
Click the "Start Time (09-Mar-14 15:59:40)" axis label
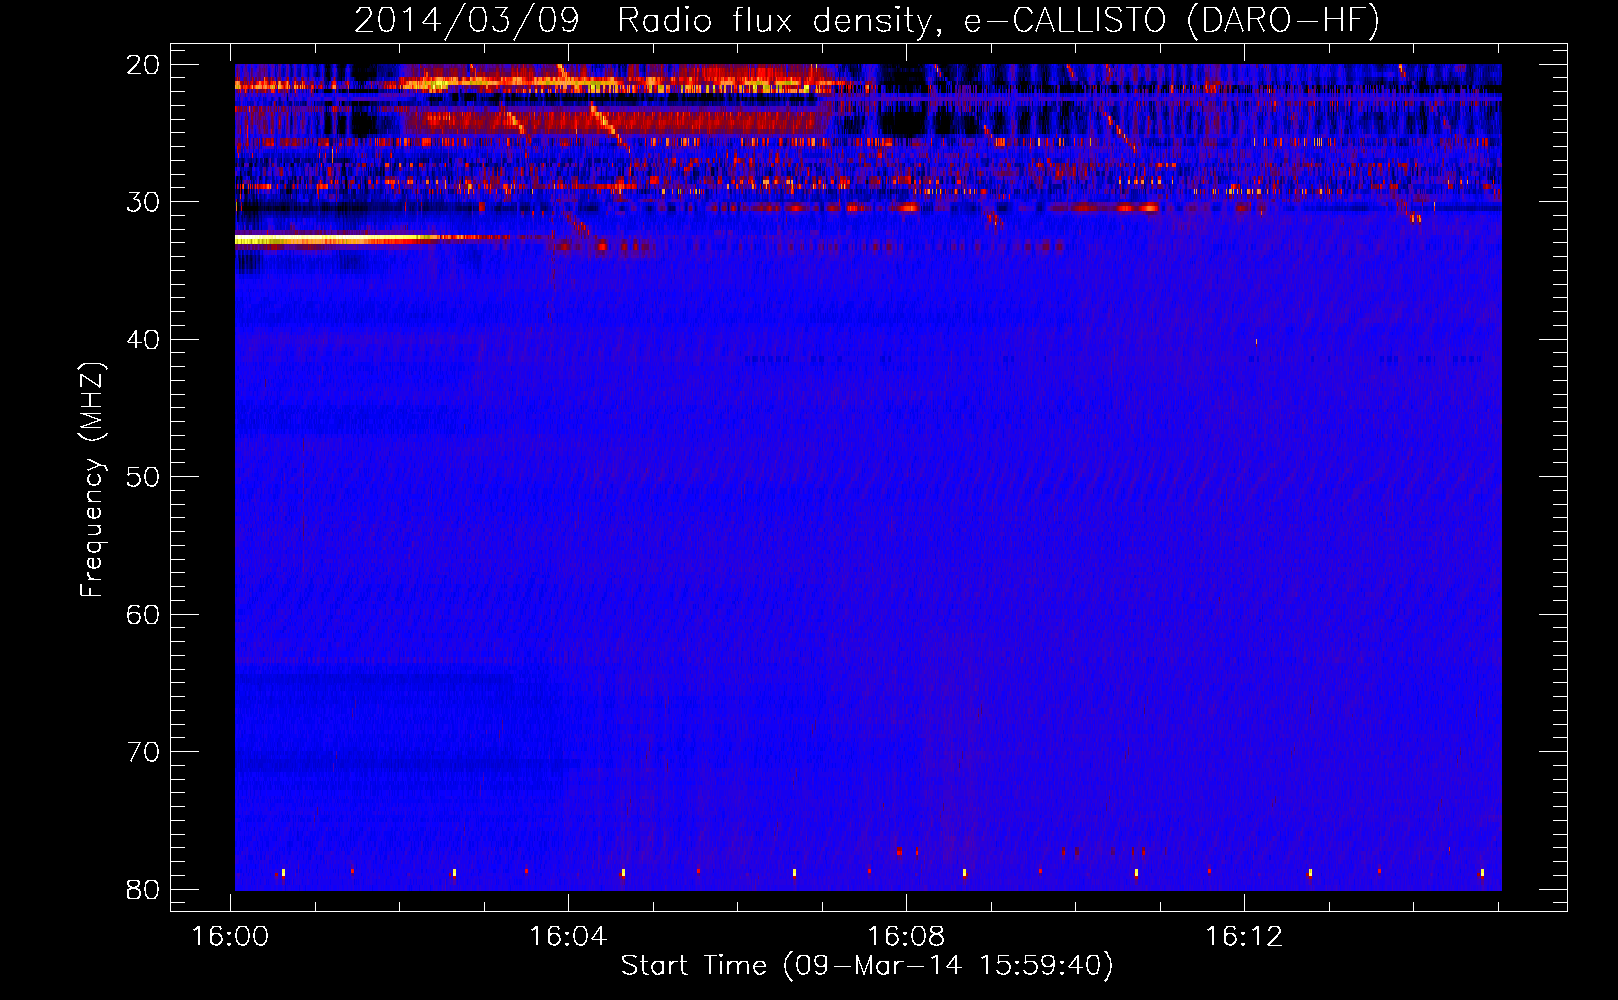pos(867,966)
